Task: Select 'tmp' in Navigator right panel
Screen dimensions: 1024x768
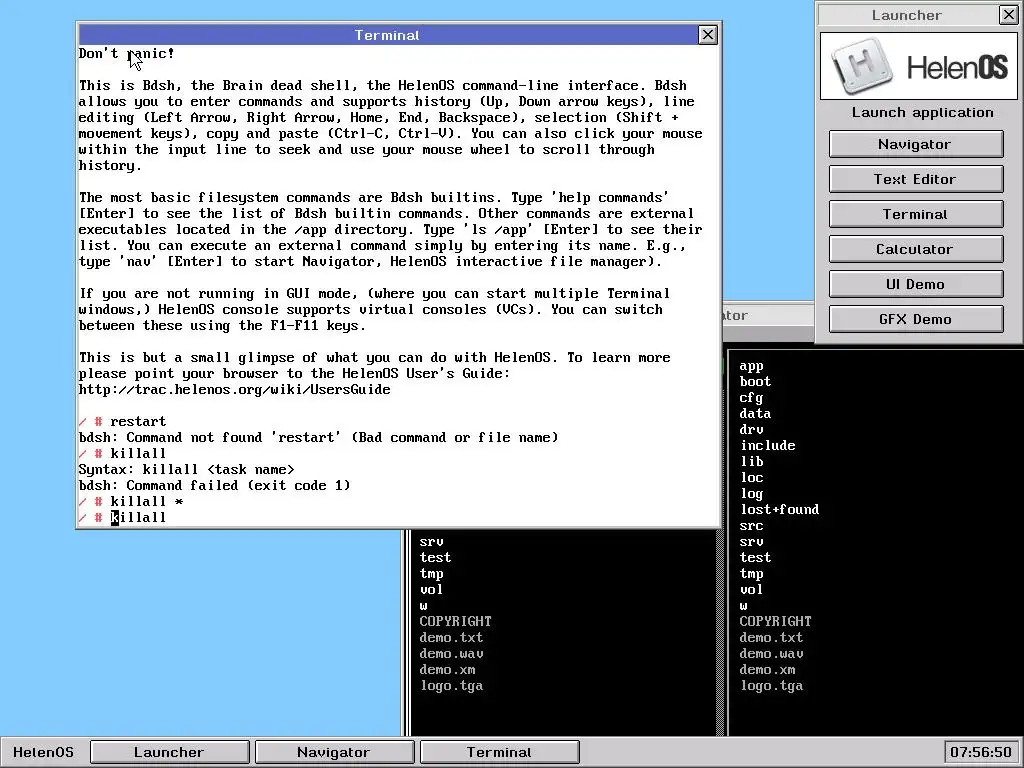Action: click(751, 573)
